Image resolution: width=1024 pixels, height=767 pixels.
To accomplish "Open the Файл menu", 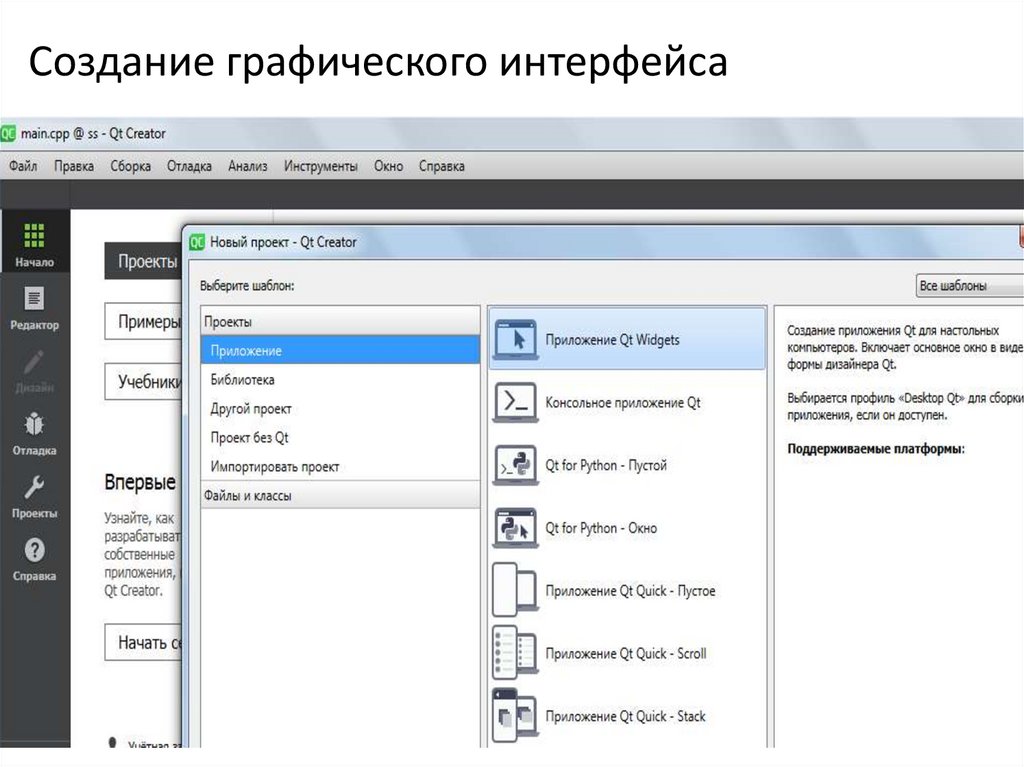I will [x=23, y=166].
